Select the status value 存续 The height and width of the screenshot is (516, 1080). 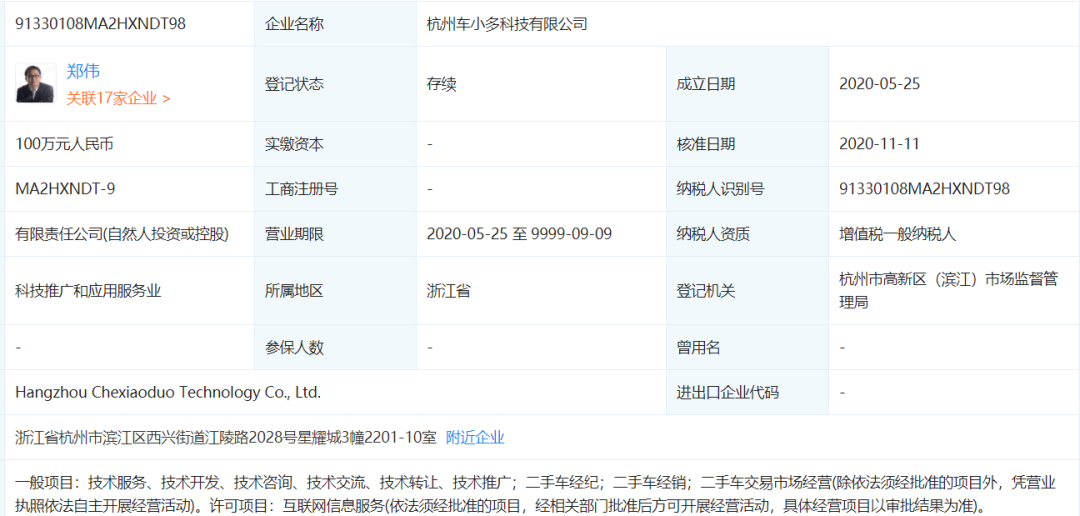point(442,84)
